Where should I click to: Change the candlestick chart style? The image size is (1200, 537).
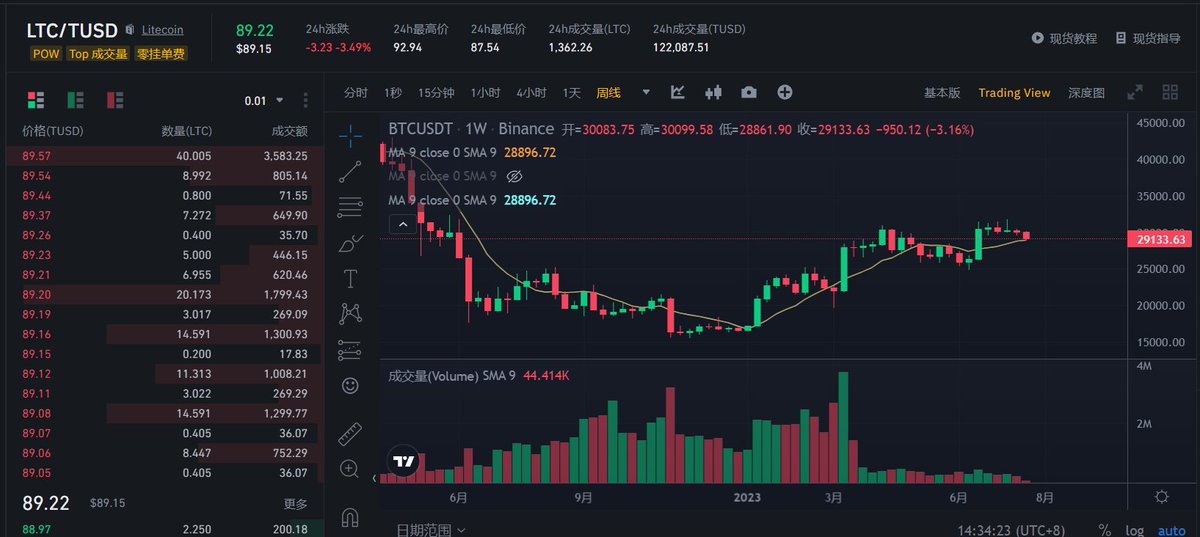point(713,92)
